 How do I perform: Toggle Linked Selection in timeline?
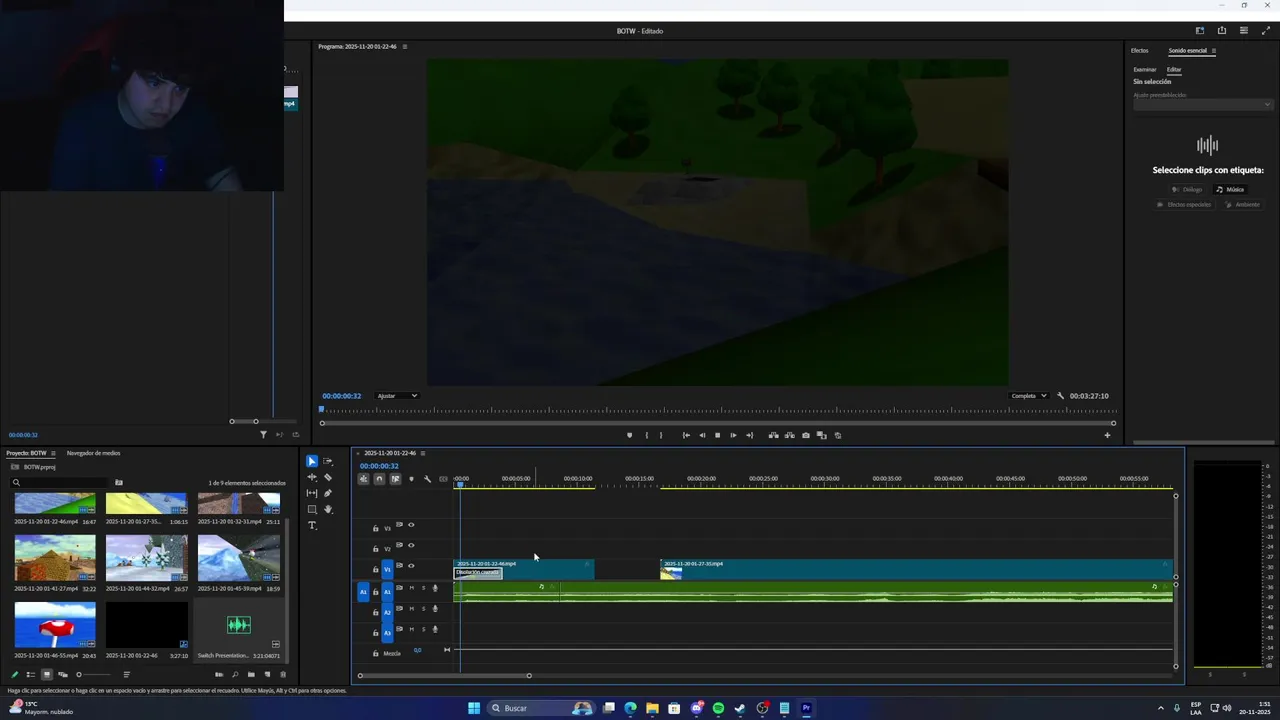395,479
